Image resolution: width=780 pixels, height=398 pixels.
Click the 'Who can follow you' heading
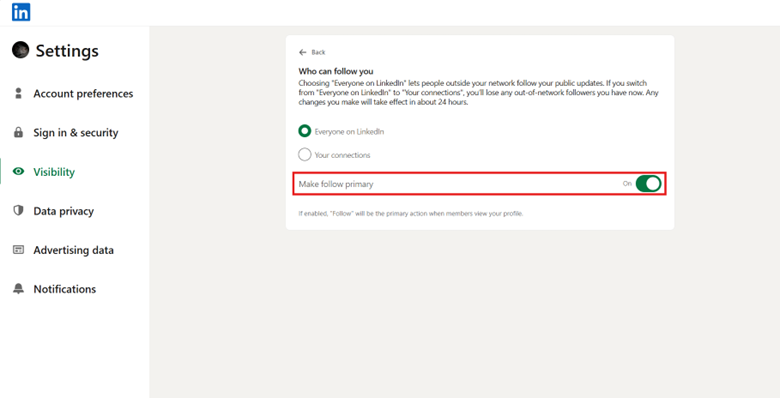336,71
